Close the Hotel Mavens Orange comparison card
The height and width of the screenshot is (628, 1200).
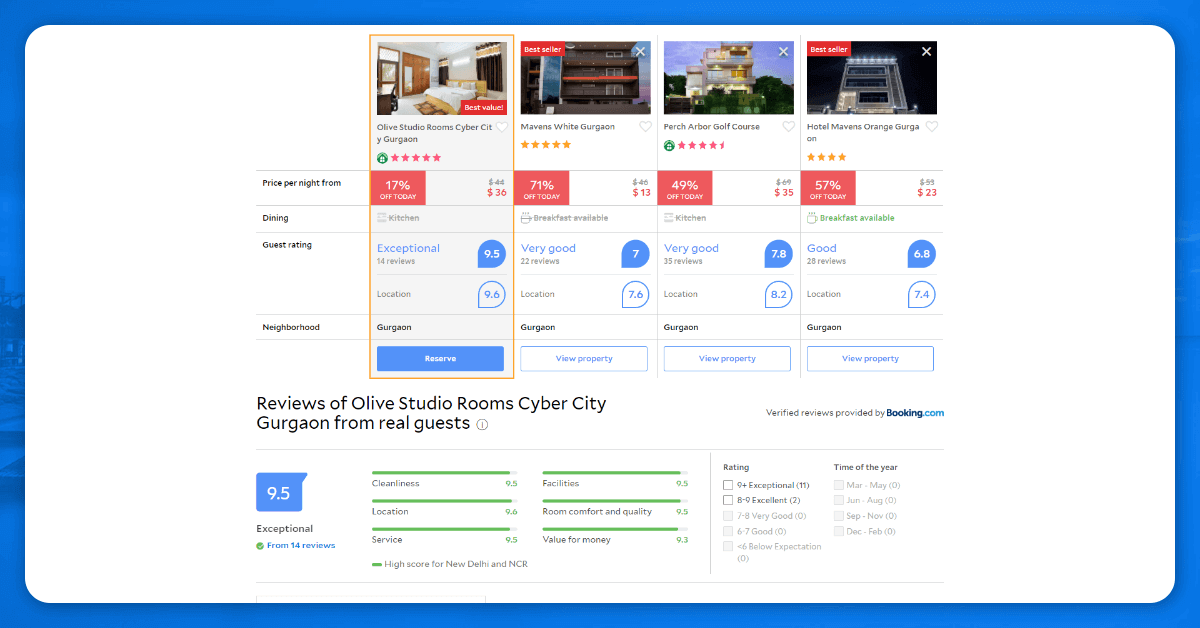(x=926, y=51)
